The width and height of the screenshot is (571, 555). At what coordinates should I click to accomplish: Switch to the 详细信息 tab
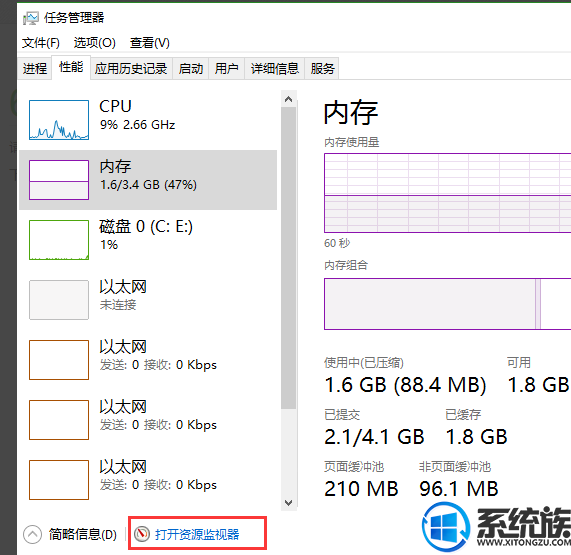(x=275, y=68)
